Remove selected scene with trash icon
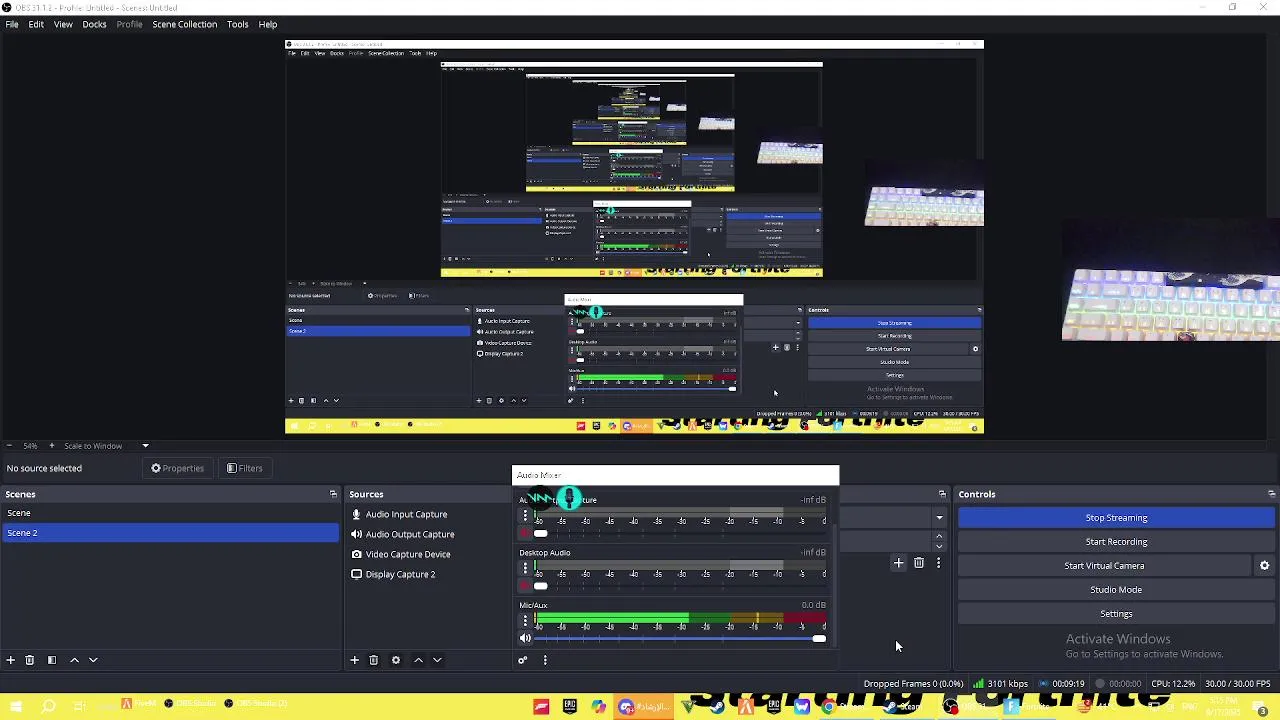The image size is (1280, 720). click(x=30, y=660)
